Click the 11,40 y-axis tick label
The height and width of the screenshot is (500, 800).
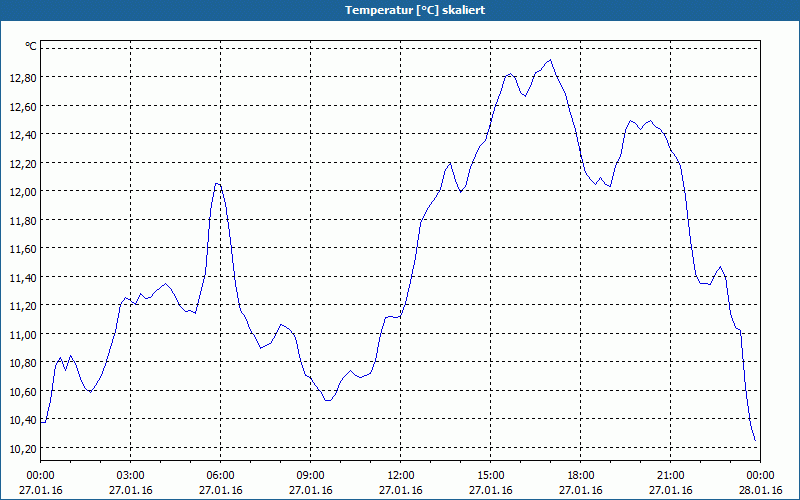click(23, 277)
